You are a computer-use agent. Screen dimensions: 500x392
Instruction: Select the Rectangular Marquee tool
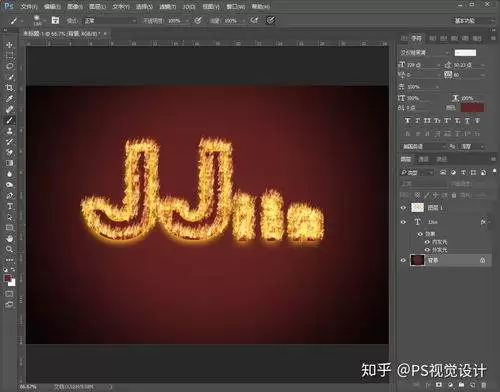click(9, 56)
